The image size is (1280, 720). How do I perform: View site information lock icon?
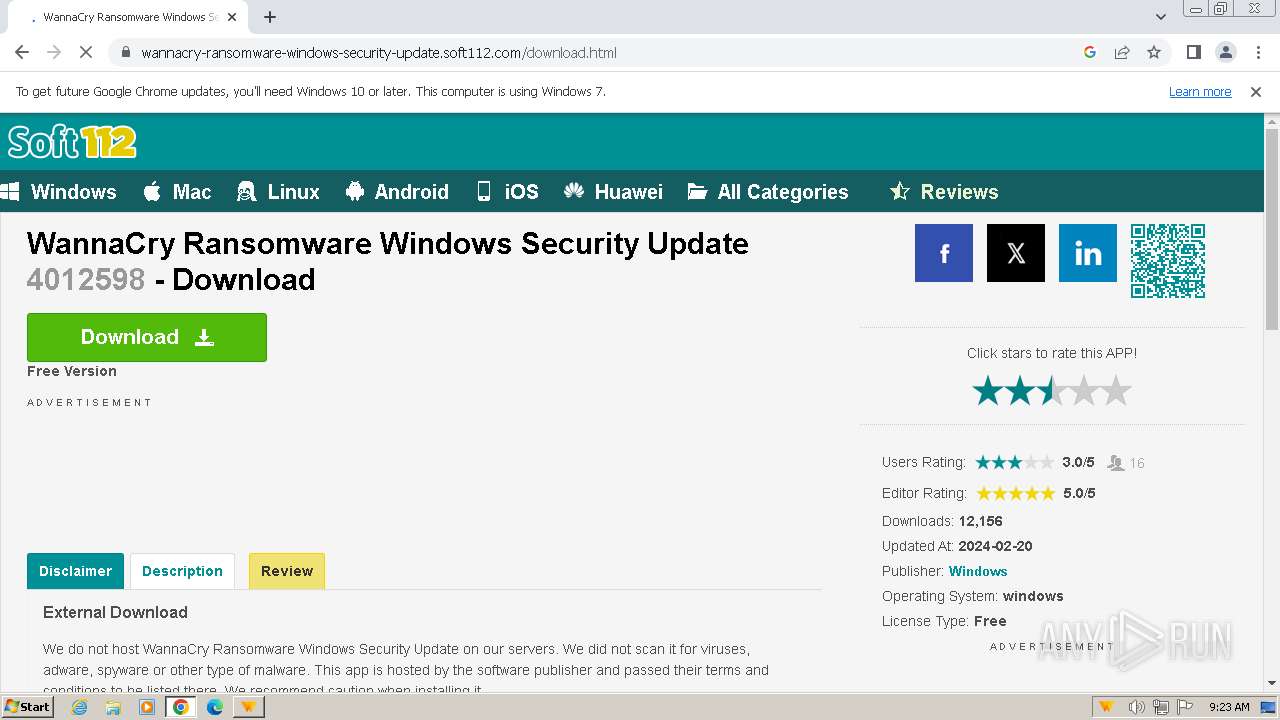(125, 53)
